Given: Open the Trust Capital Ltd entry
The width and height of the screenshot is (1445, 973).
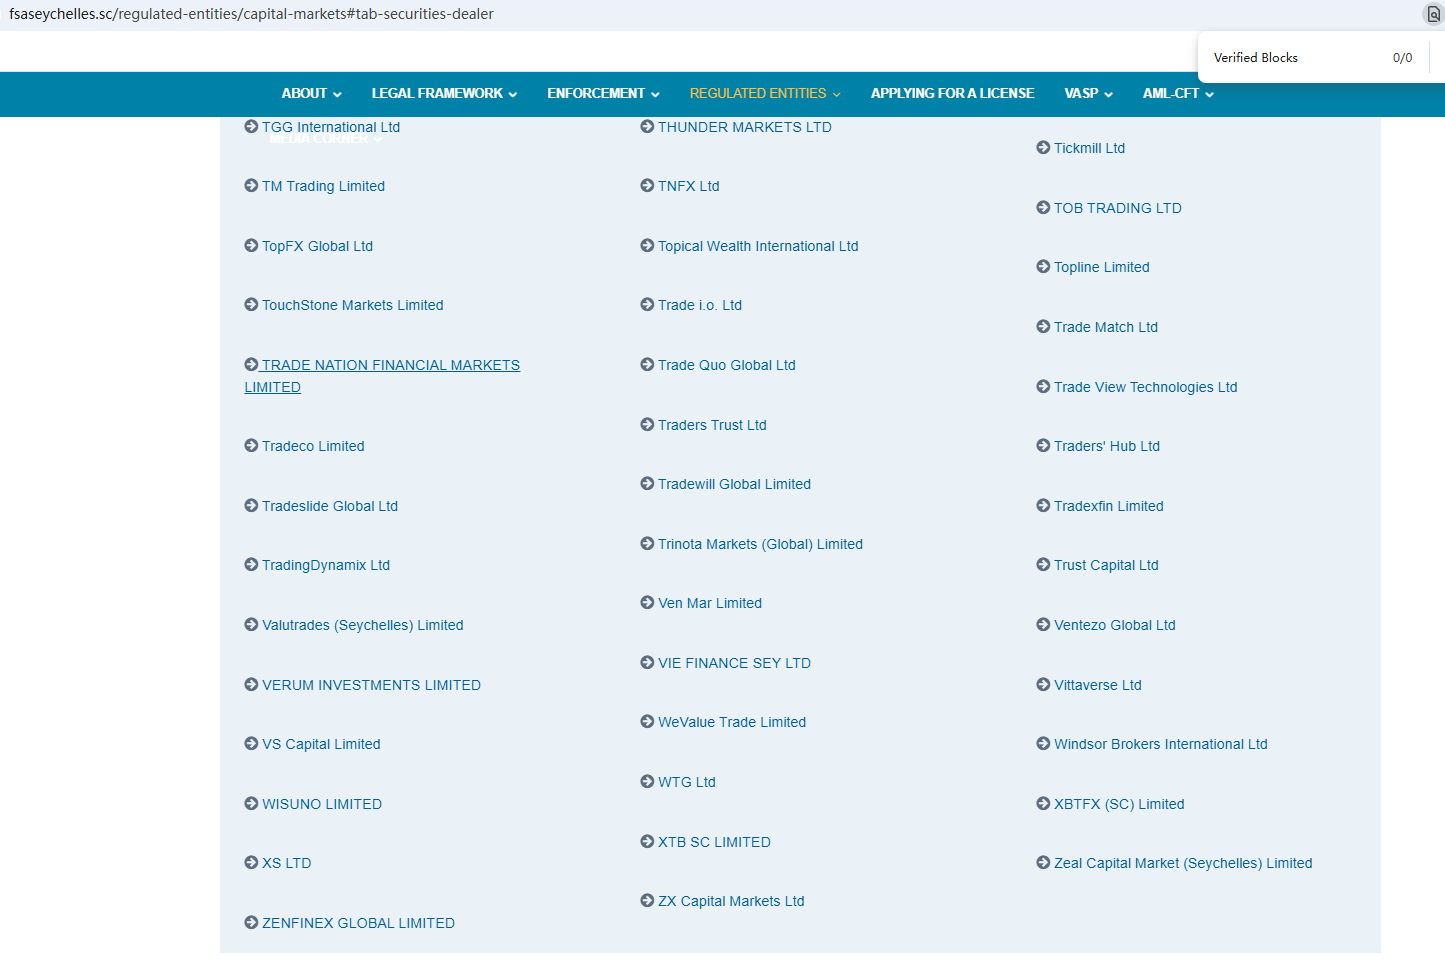Looking at the screenshot, I should 1106,565.
